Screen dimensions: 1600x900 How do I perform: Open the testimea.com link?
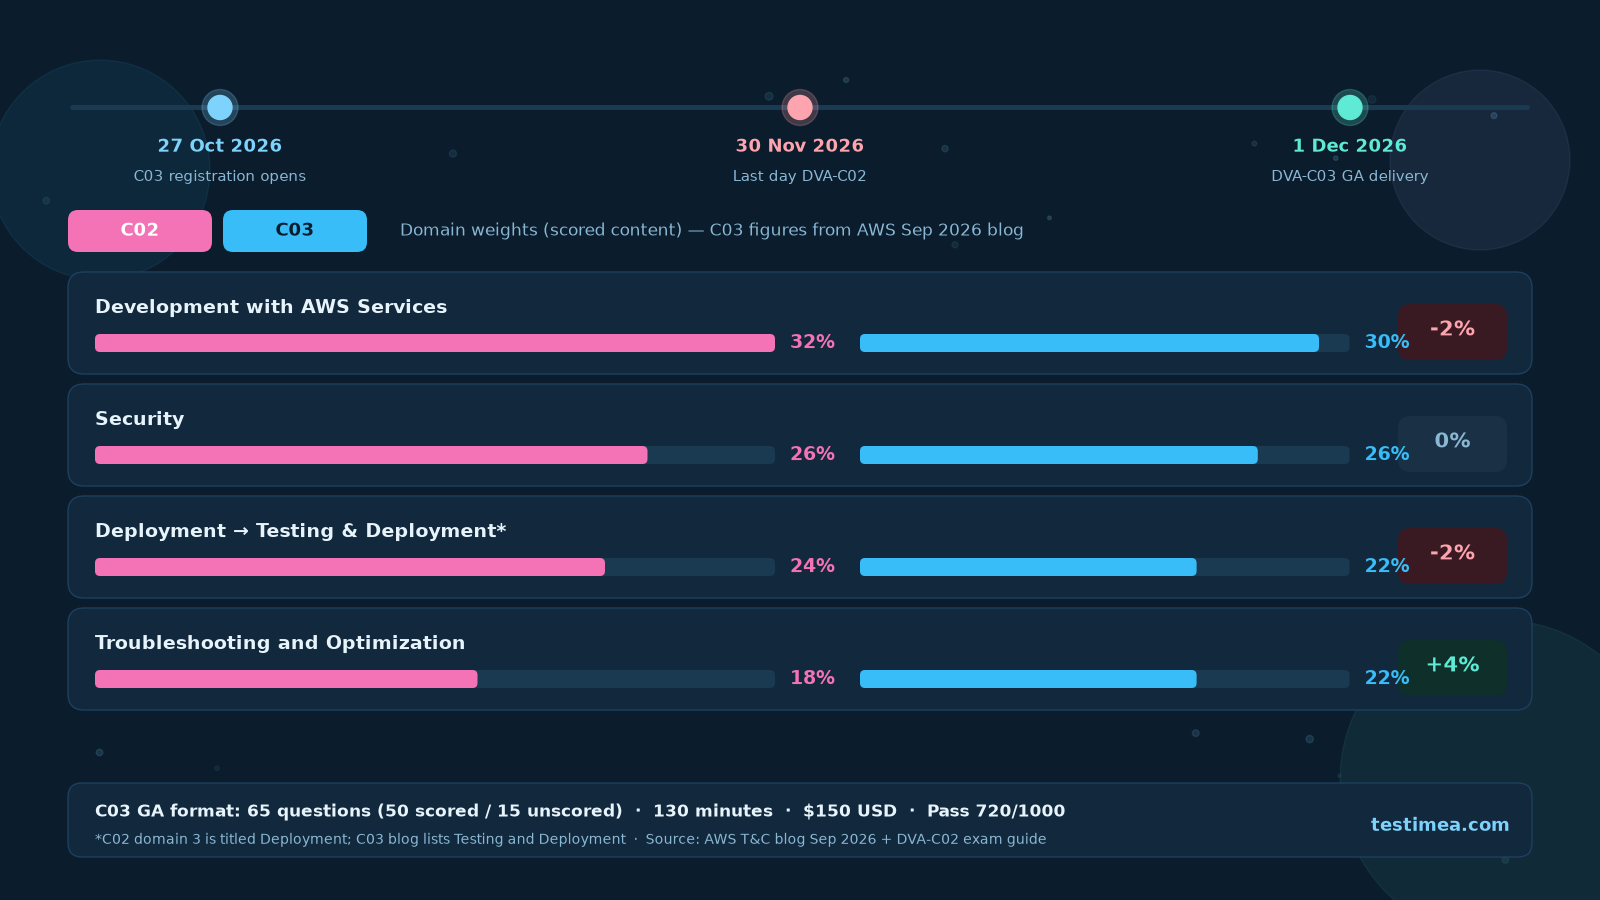tap(1440, 825)
